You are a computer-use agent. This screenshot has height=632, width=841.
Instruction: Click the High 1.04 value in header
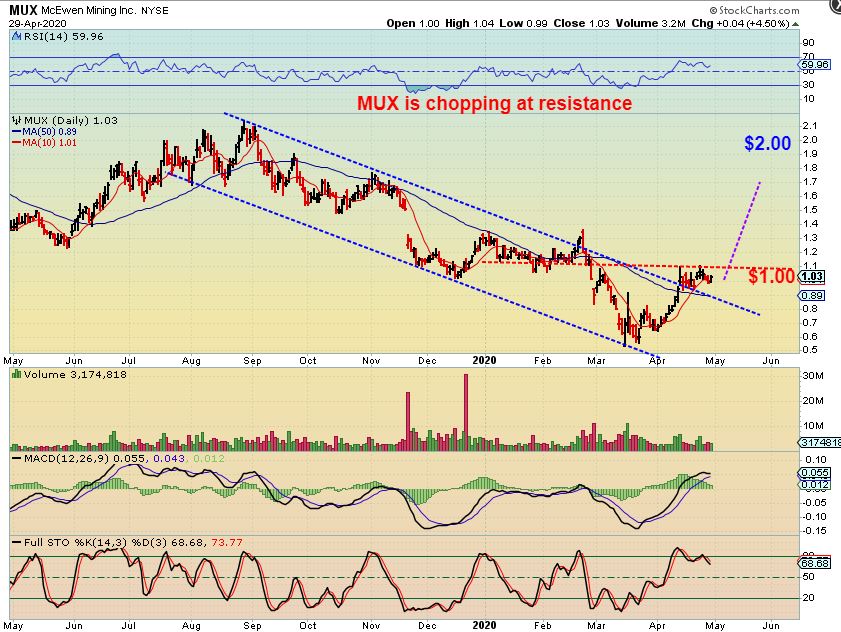coord(469,24)
